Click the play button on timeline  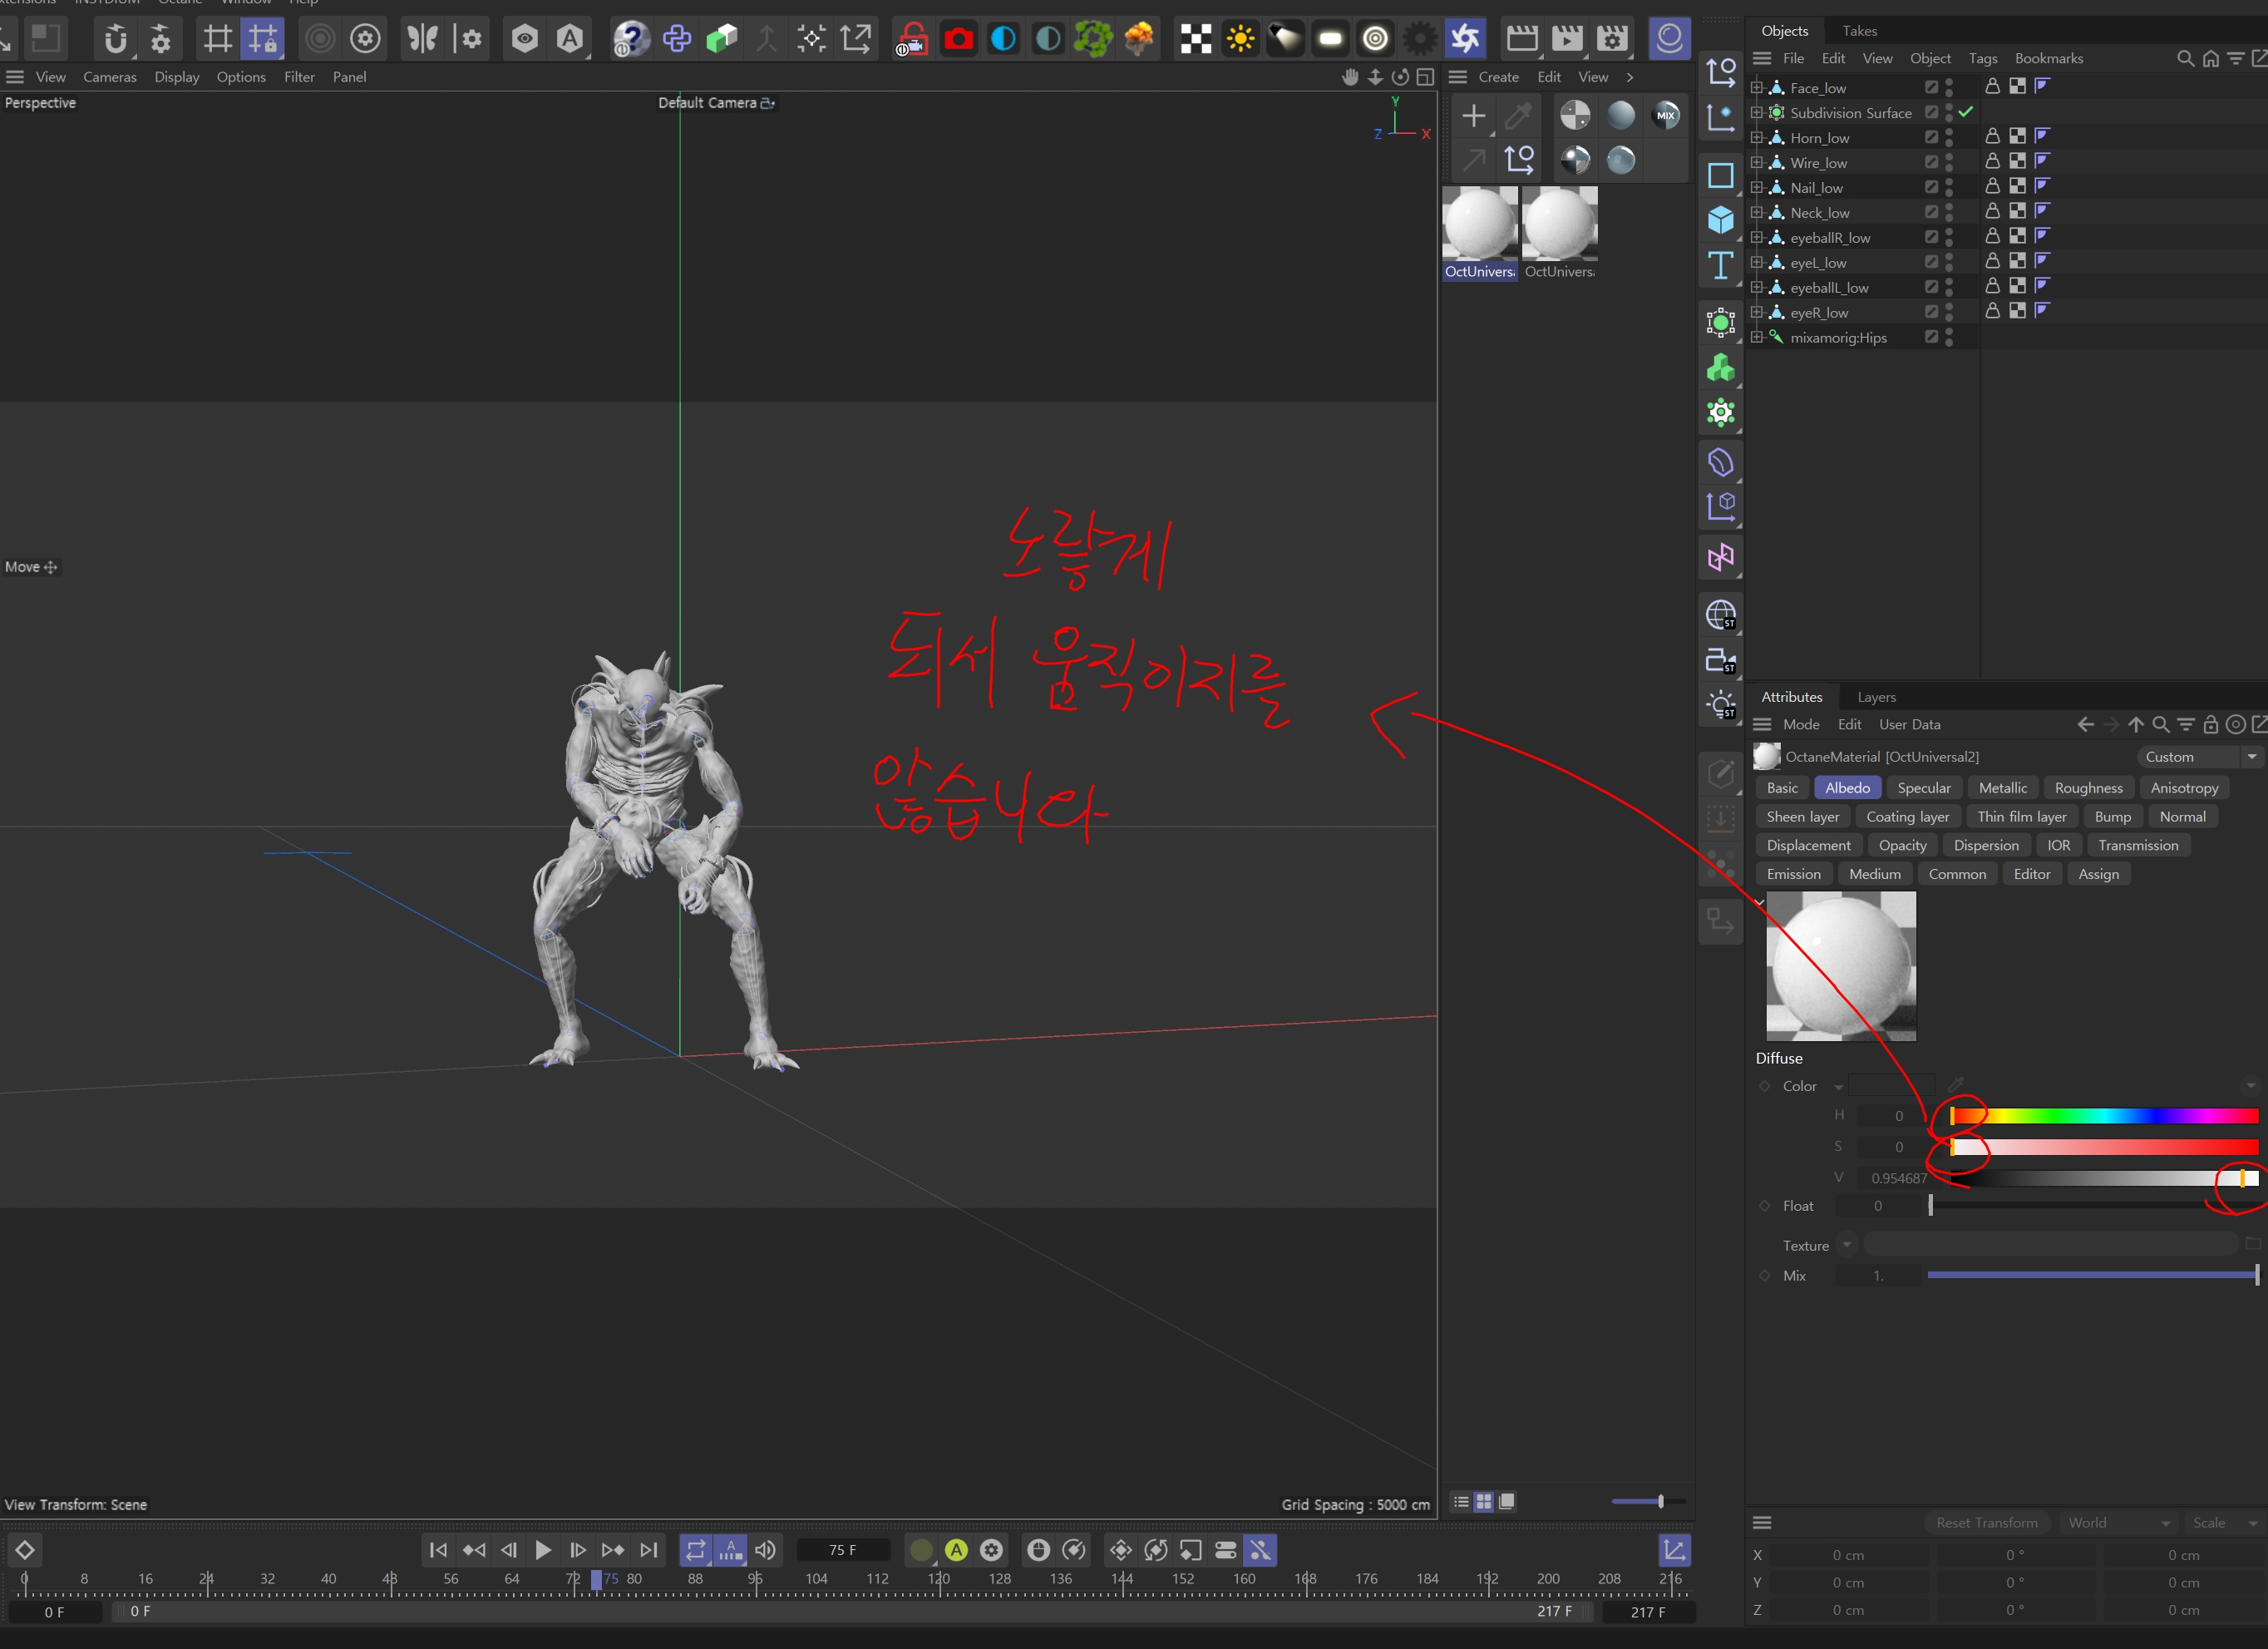(x=544, y=1550)
